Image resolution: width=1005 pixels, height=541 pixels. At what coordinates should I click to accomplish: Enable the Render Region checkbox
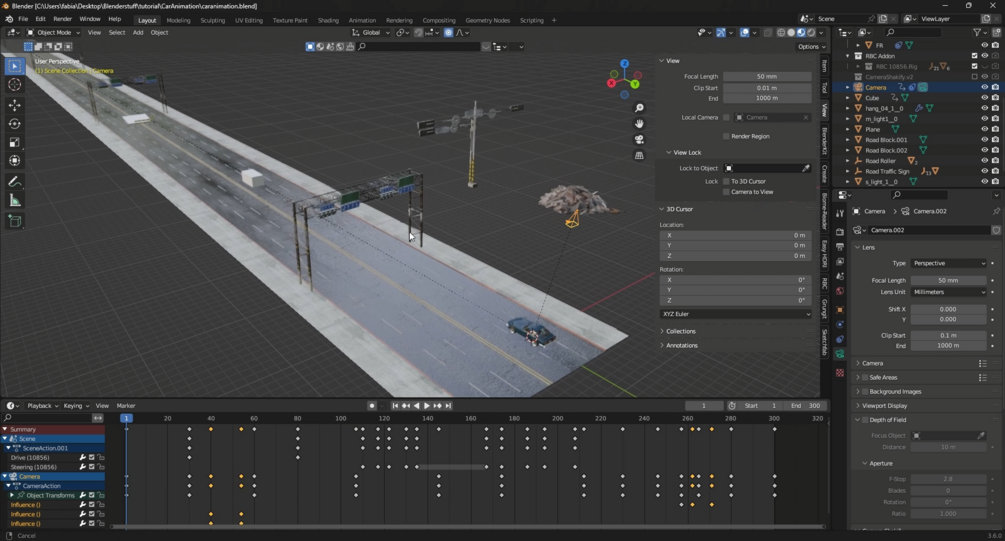pos(726,136)
